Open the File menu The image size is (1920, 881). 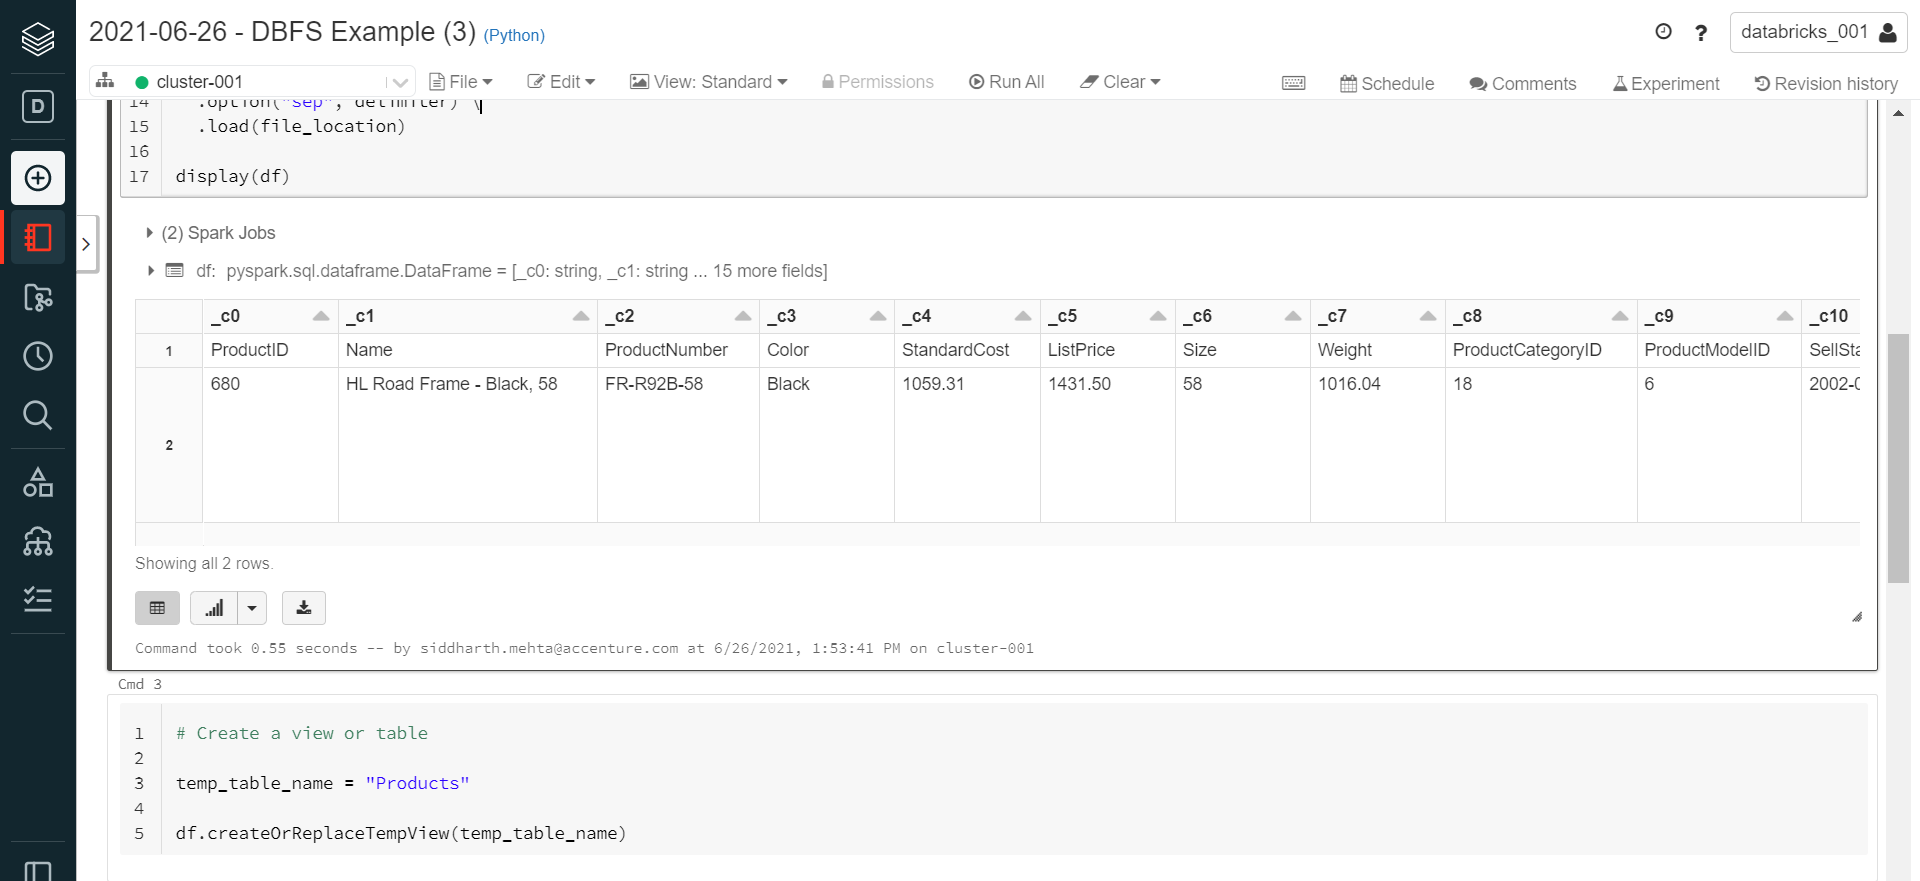(461, 82)
